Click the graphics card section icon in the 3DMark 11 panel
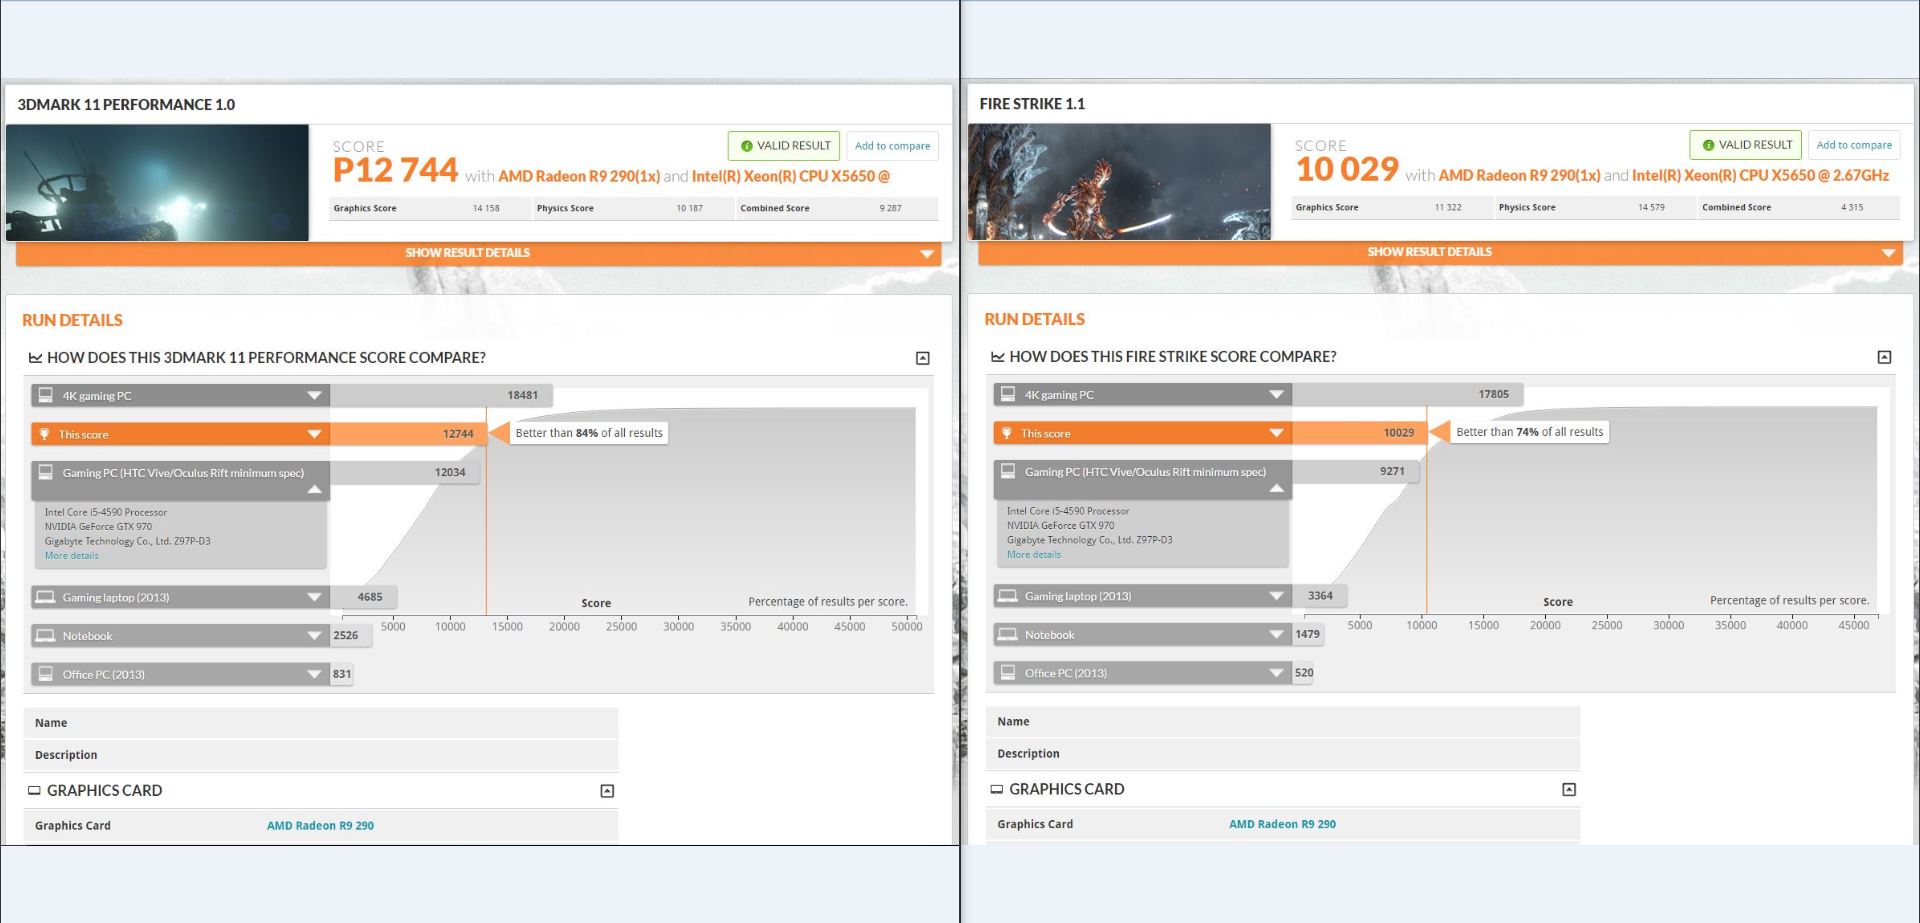This screenshot has width=1920, height=923. coord(34,790)
